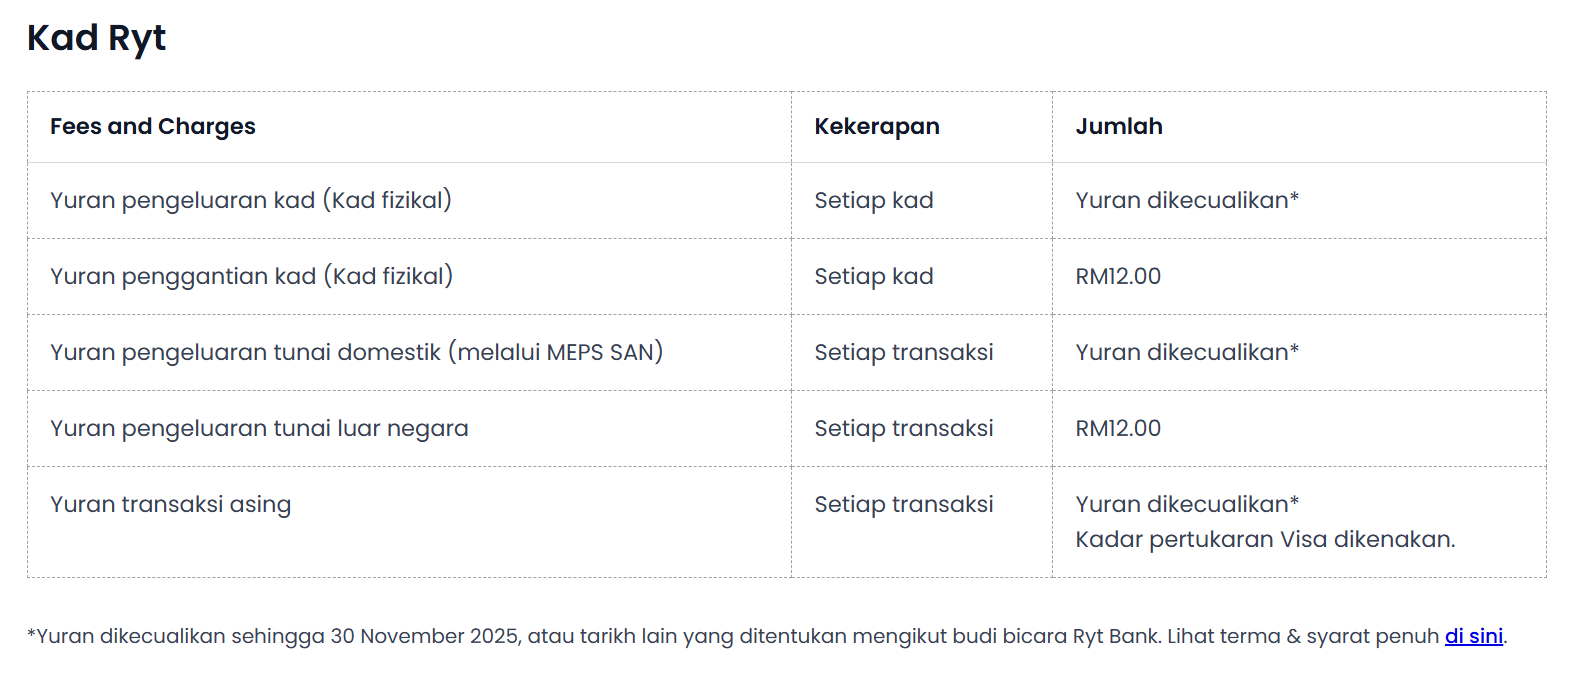Click 'Kadar pertukaran Visa dikenakan.' text

(1265, 539)
